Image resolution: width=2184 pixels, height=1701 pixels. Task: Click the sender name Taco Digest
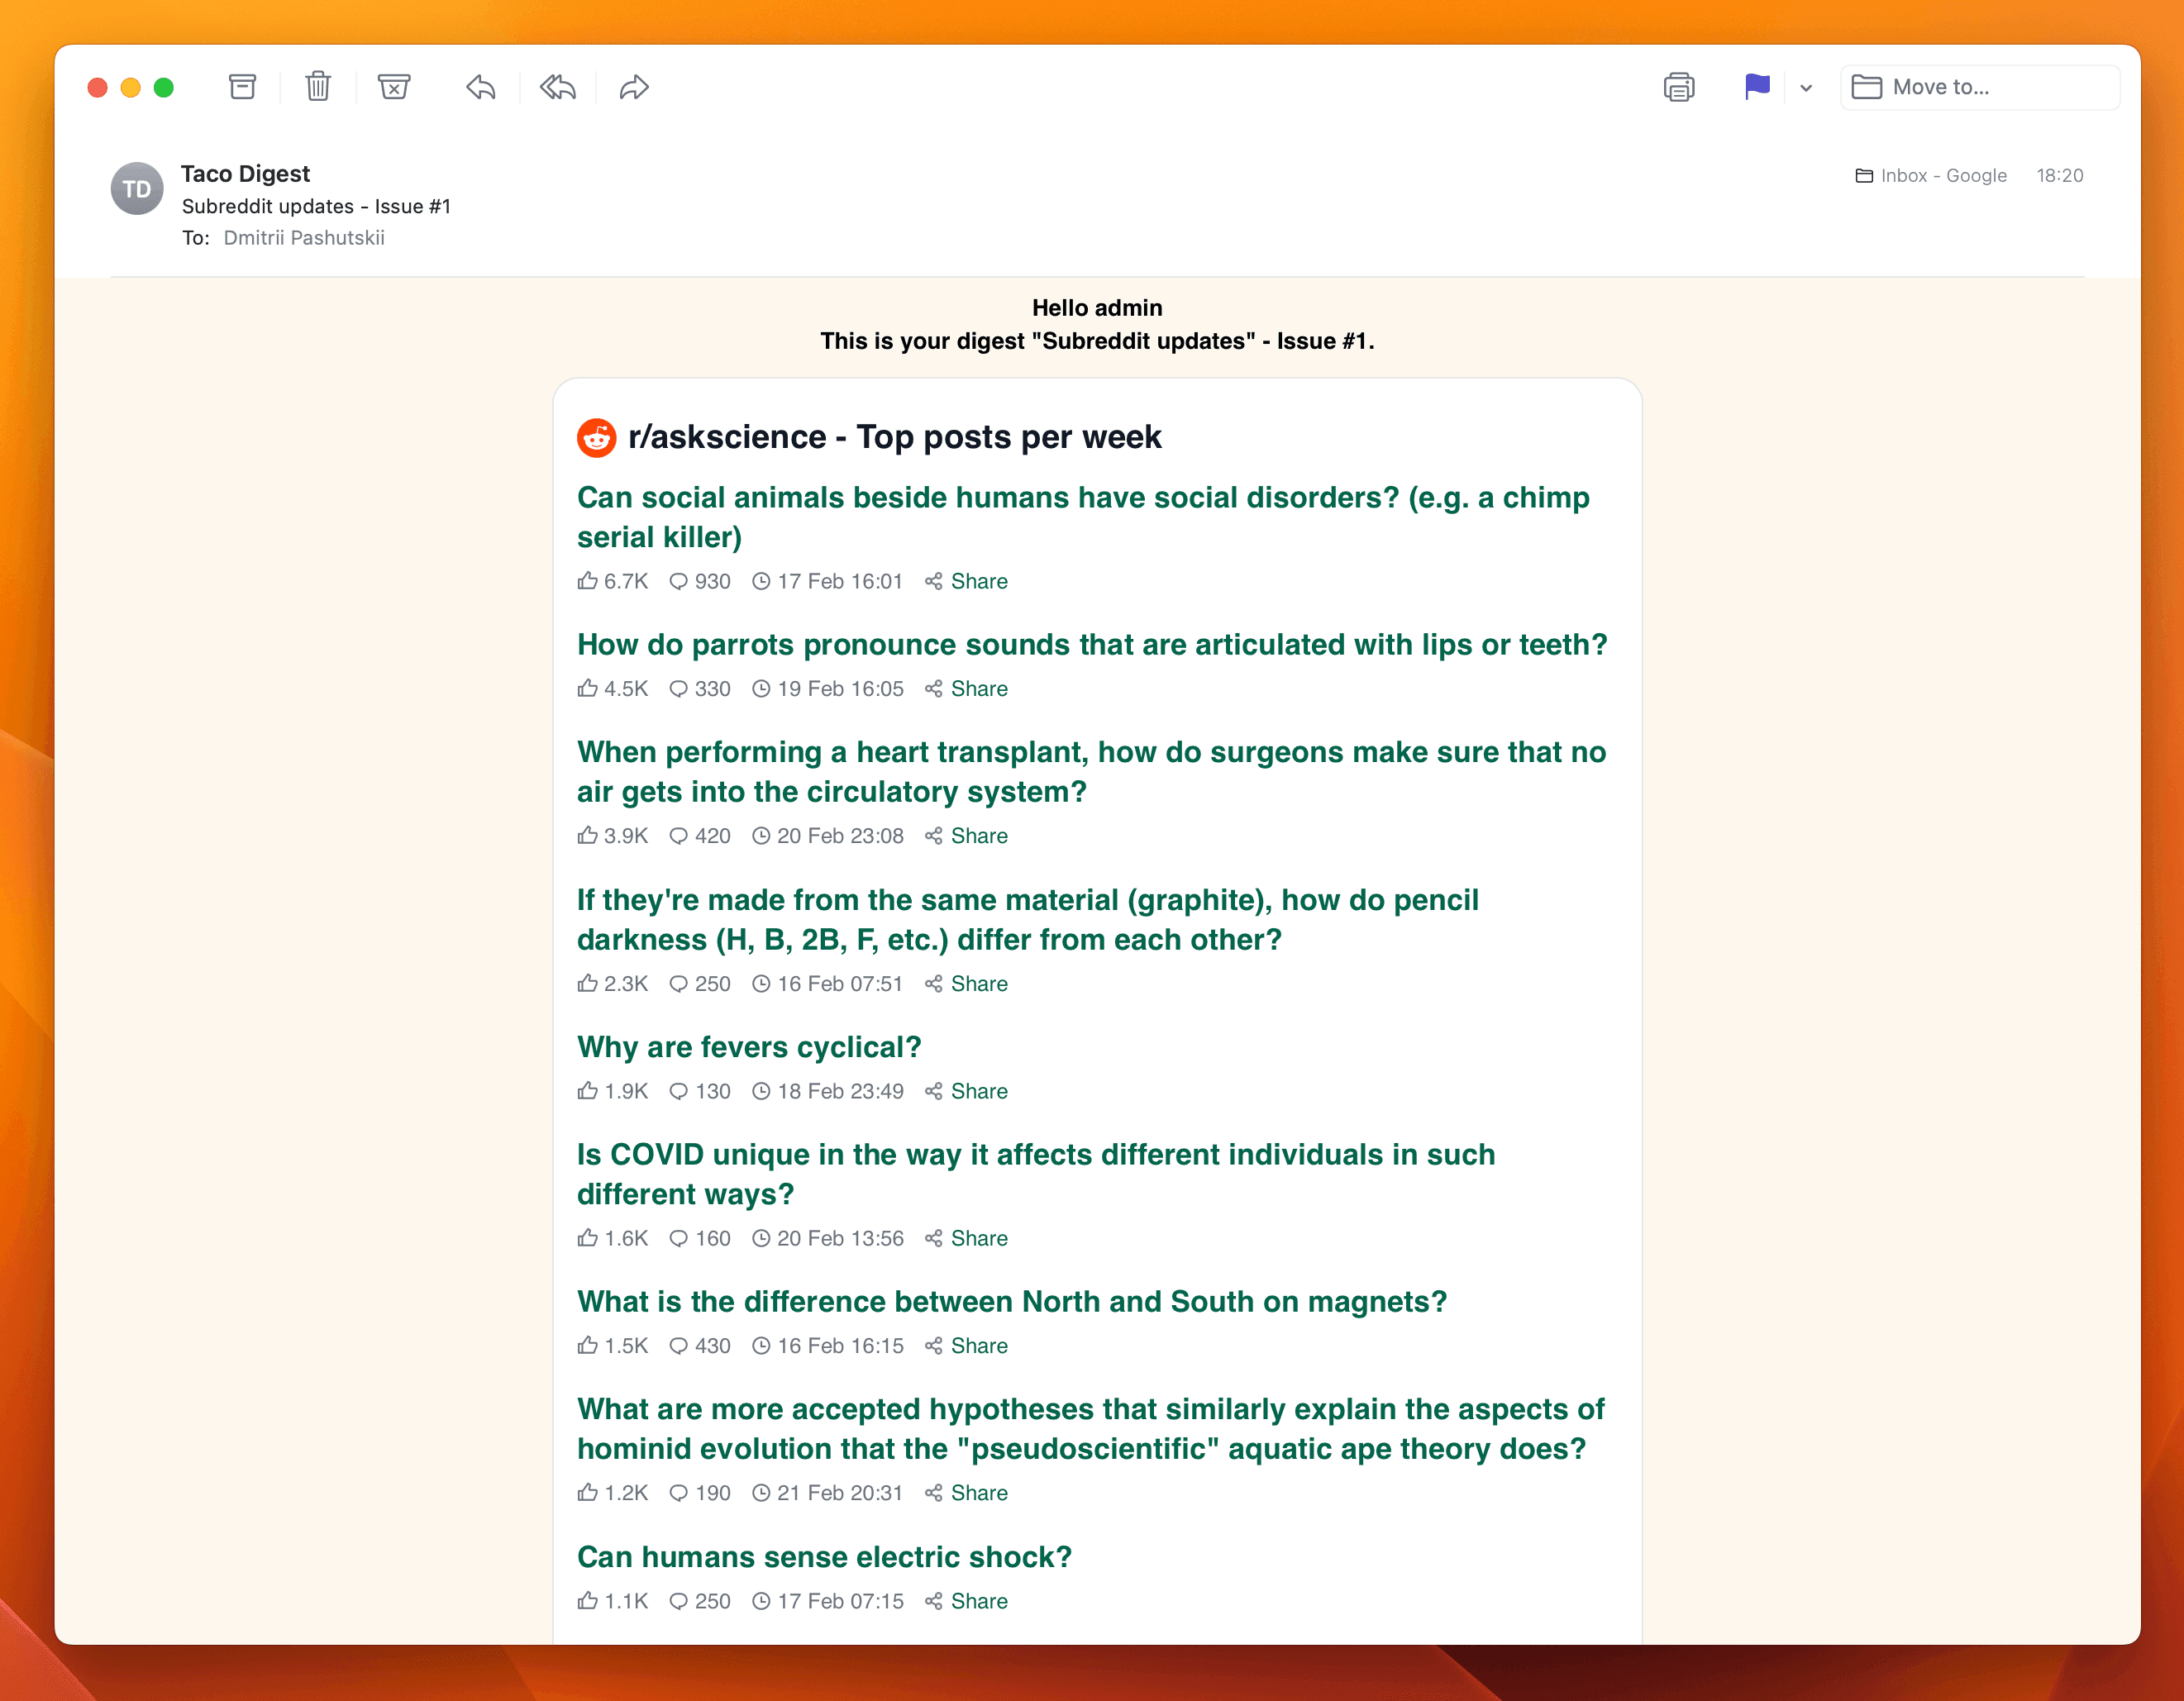click(x=245, y=174)
